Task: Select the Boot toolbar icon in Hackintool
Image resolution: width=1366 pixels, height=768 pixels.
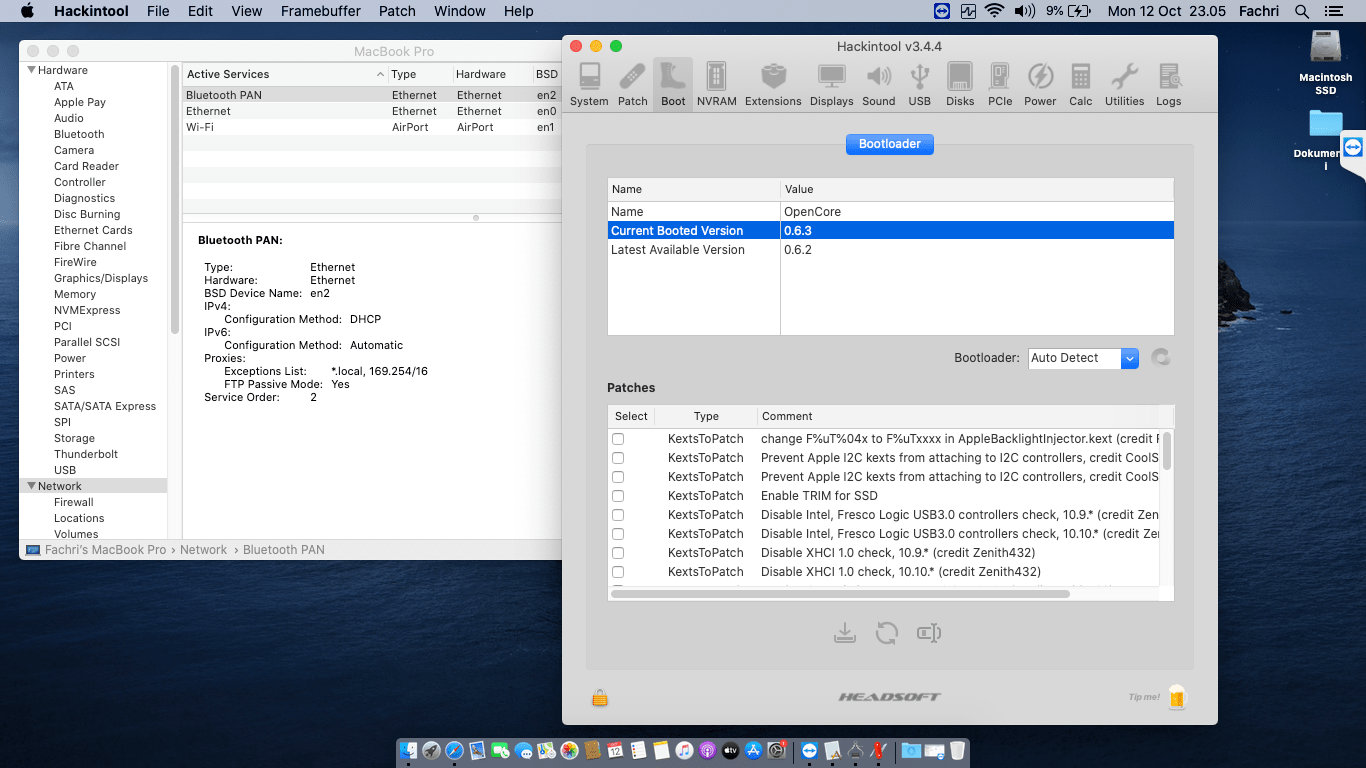Action: coord(673,84)
